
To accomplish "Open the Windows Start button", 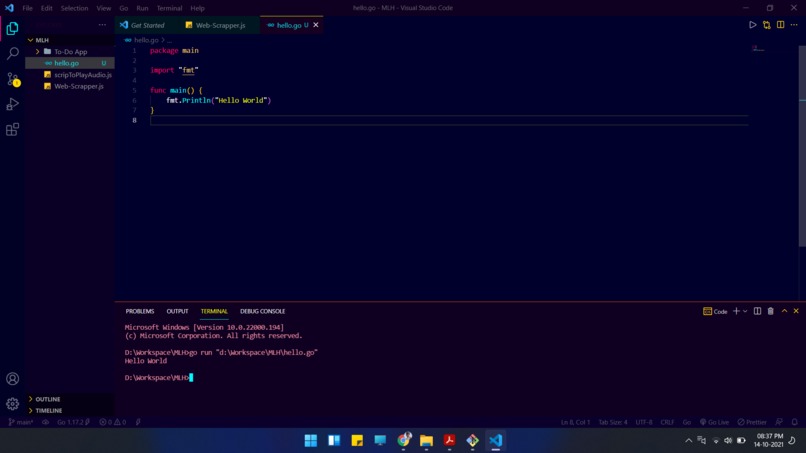I will (310, 440).
